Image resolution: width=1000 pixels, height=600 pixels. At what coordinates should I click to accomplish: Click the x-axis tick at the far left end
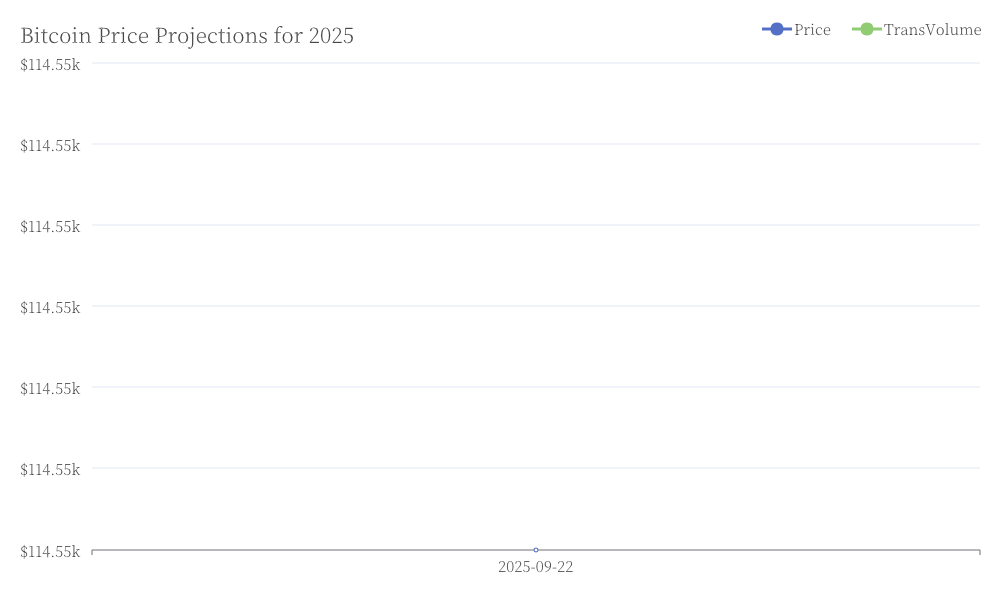tap(92, 552)
